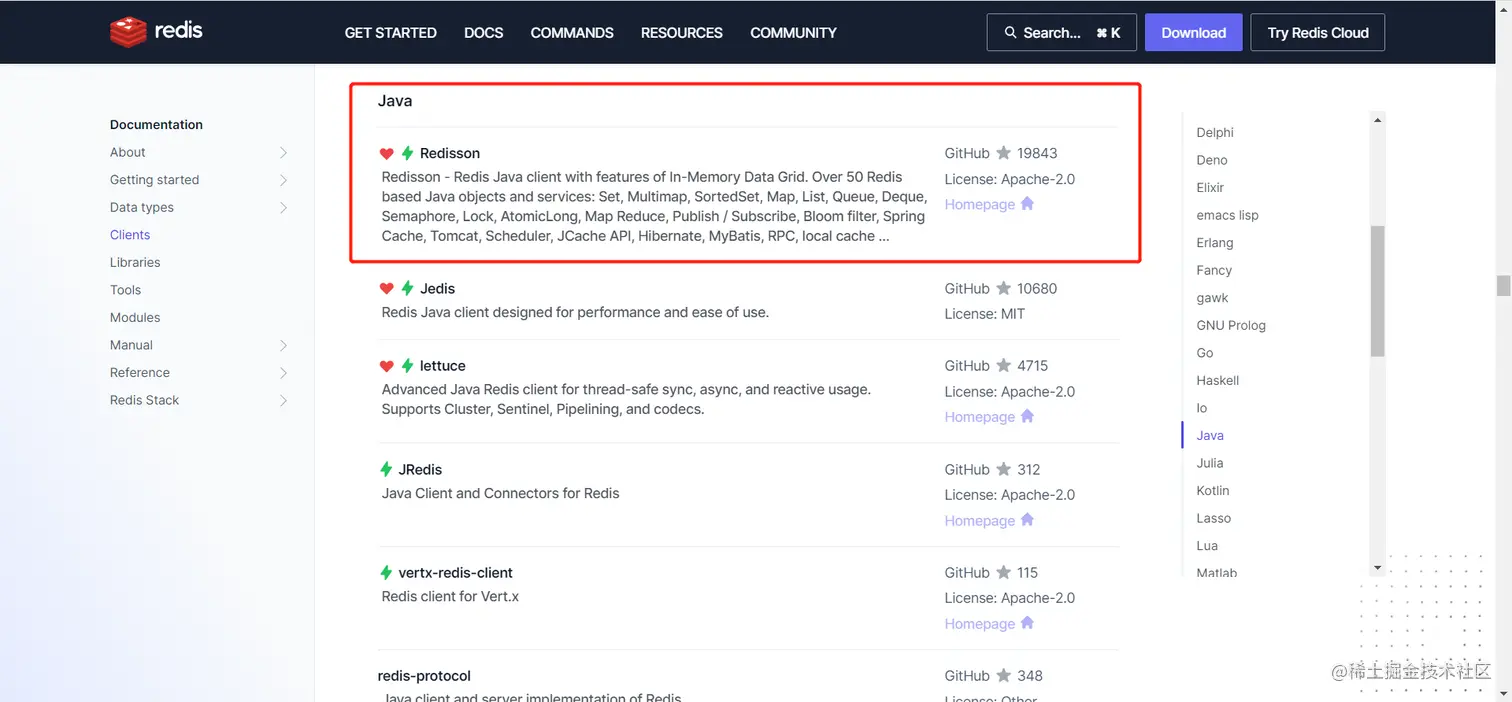This screenshot has width=1512, height=702.
Task: Click the Try Redis Cloud button
Action: point(1318,32)
